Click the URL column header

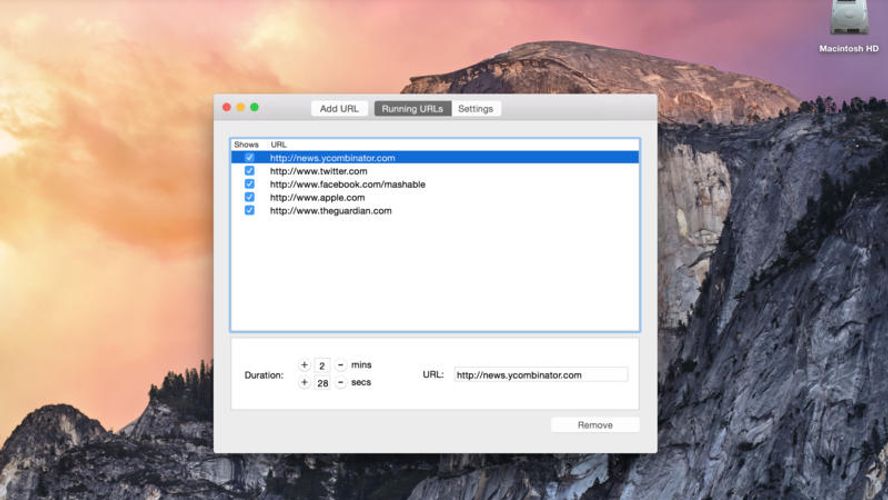coord(279,145)
